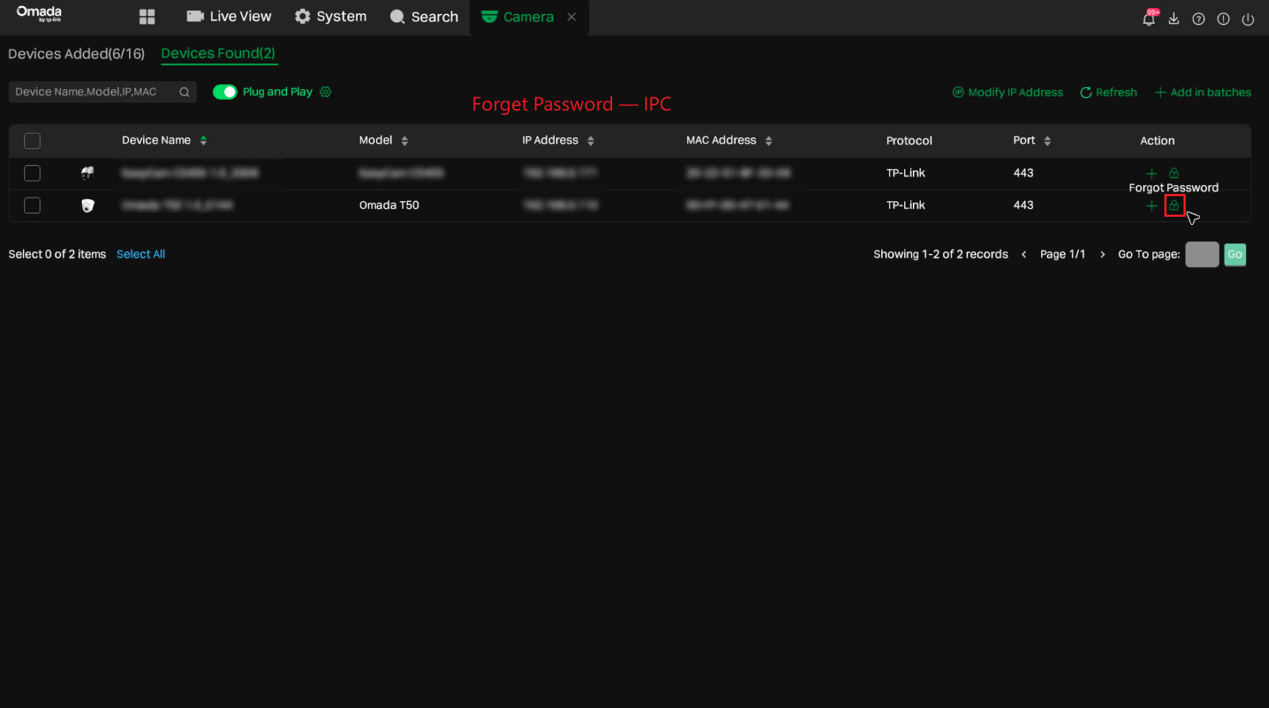The width and height of the screenshot is (1269, 708).
Task: Check the select-all header checkbox
Action: pos(32,141)
